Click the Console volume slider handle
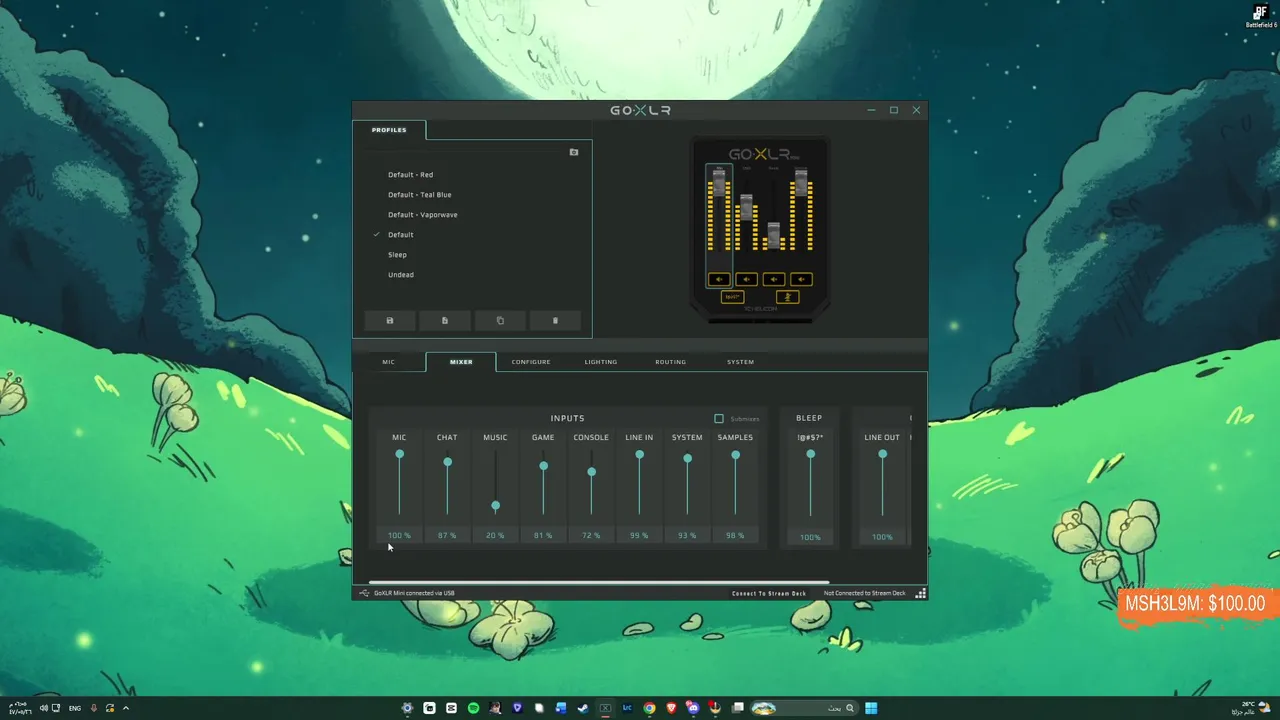 591,472
